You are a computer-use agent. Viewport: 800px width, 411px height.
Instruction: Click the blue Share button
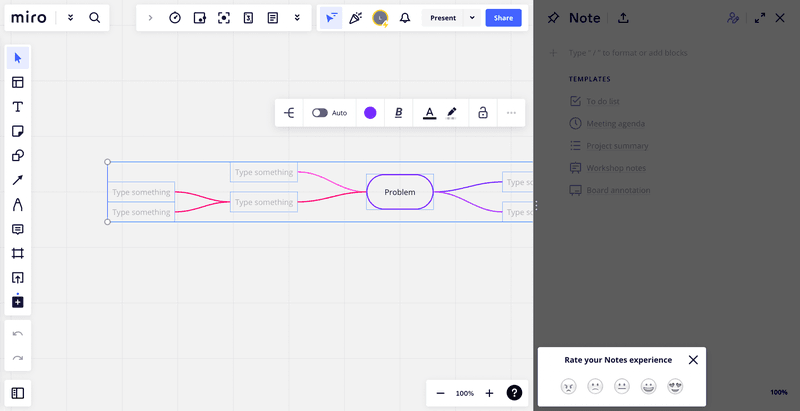pos(503,18)
